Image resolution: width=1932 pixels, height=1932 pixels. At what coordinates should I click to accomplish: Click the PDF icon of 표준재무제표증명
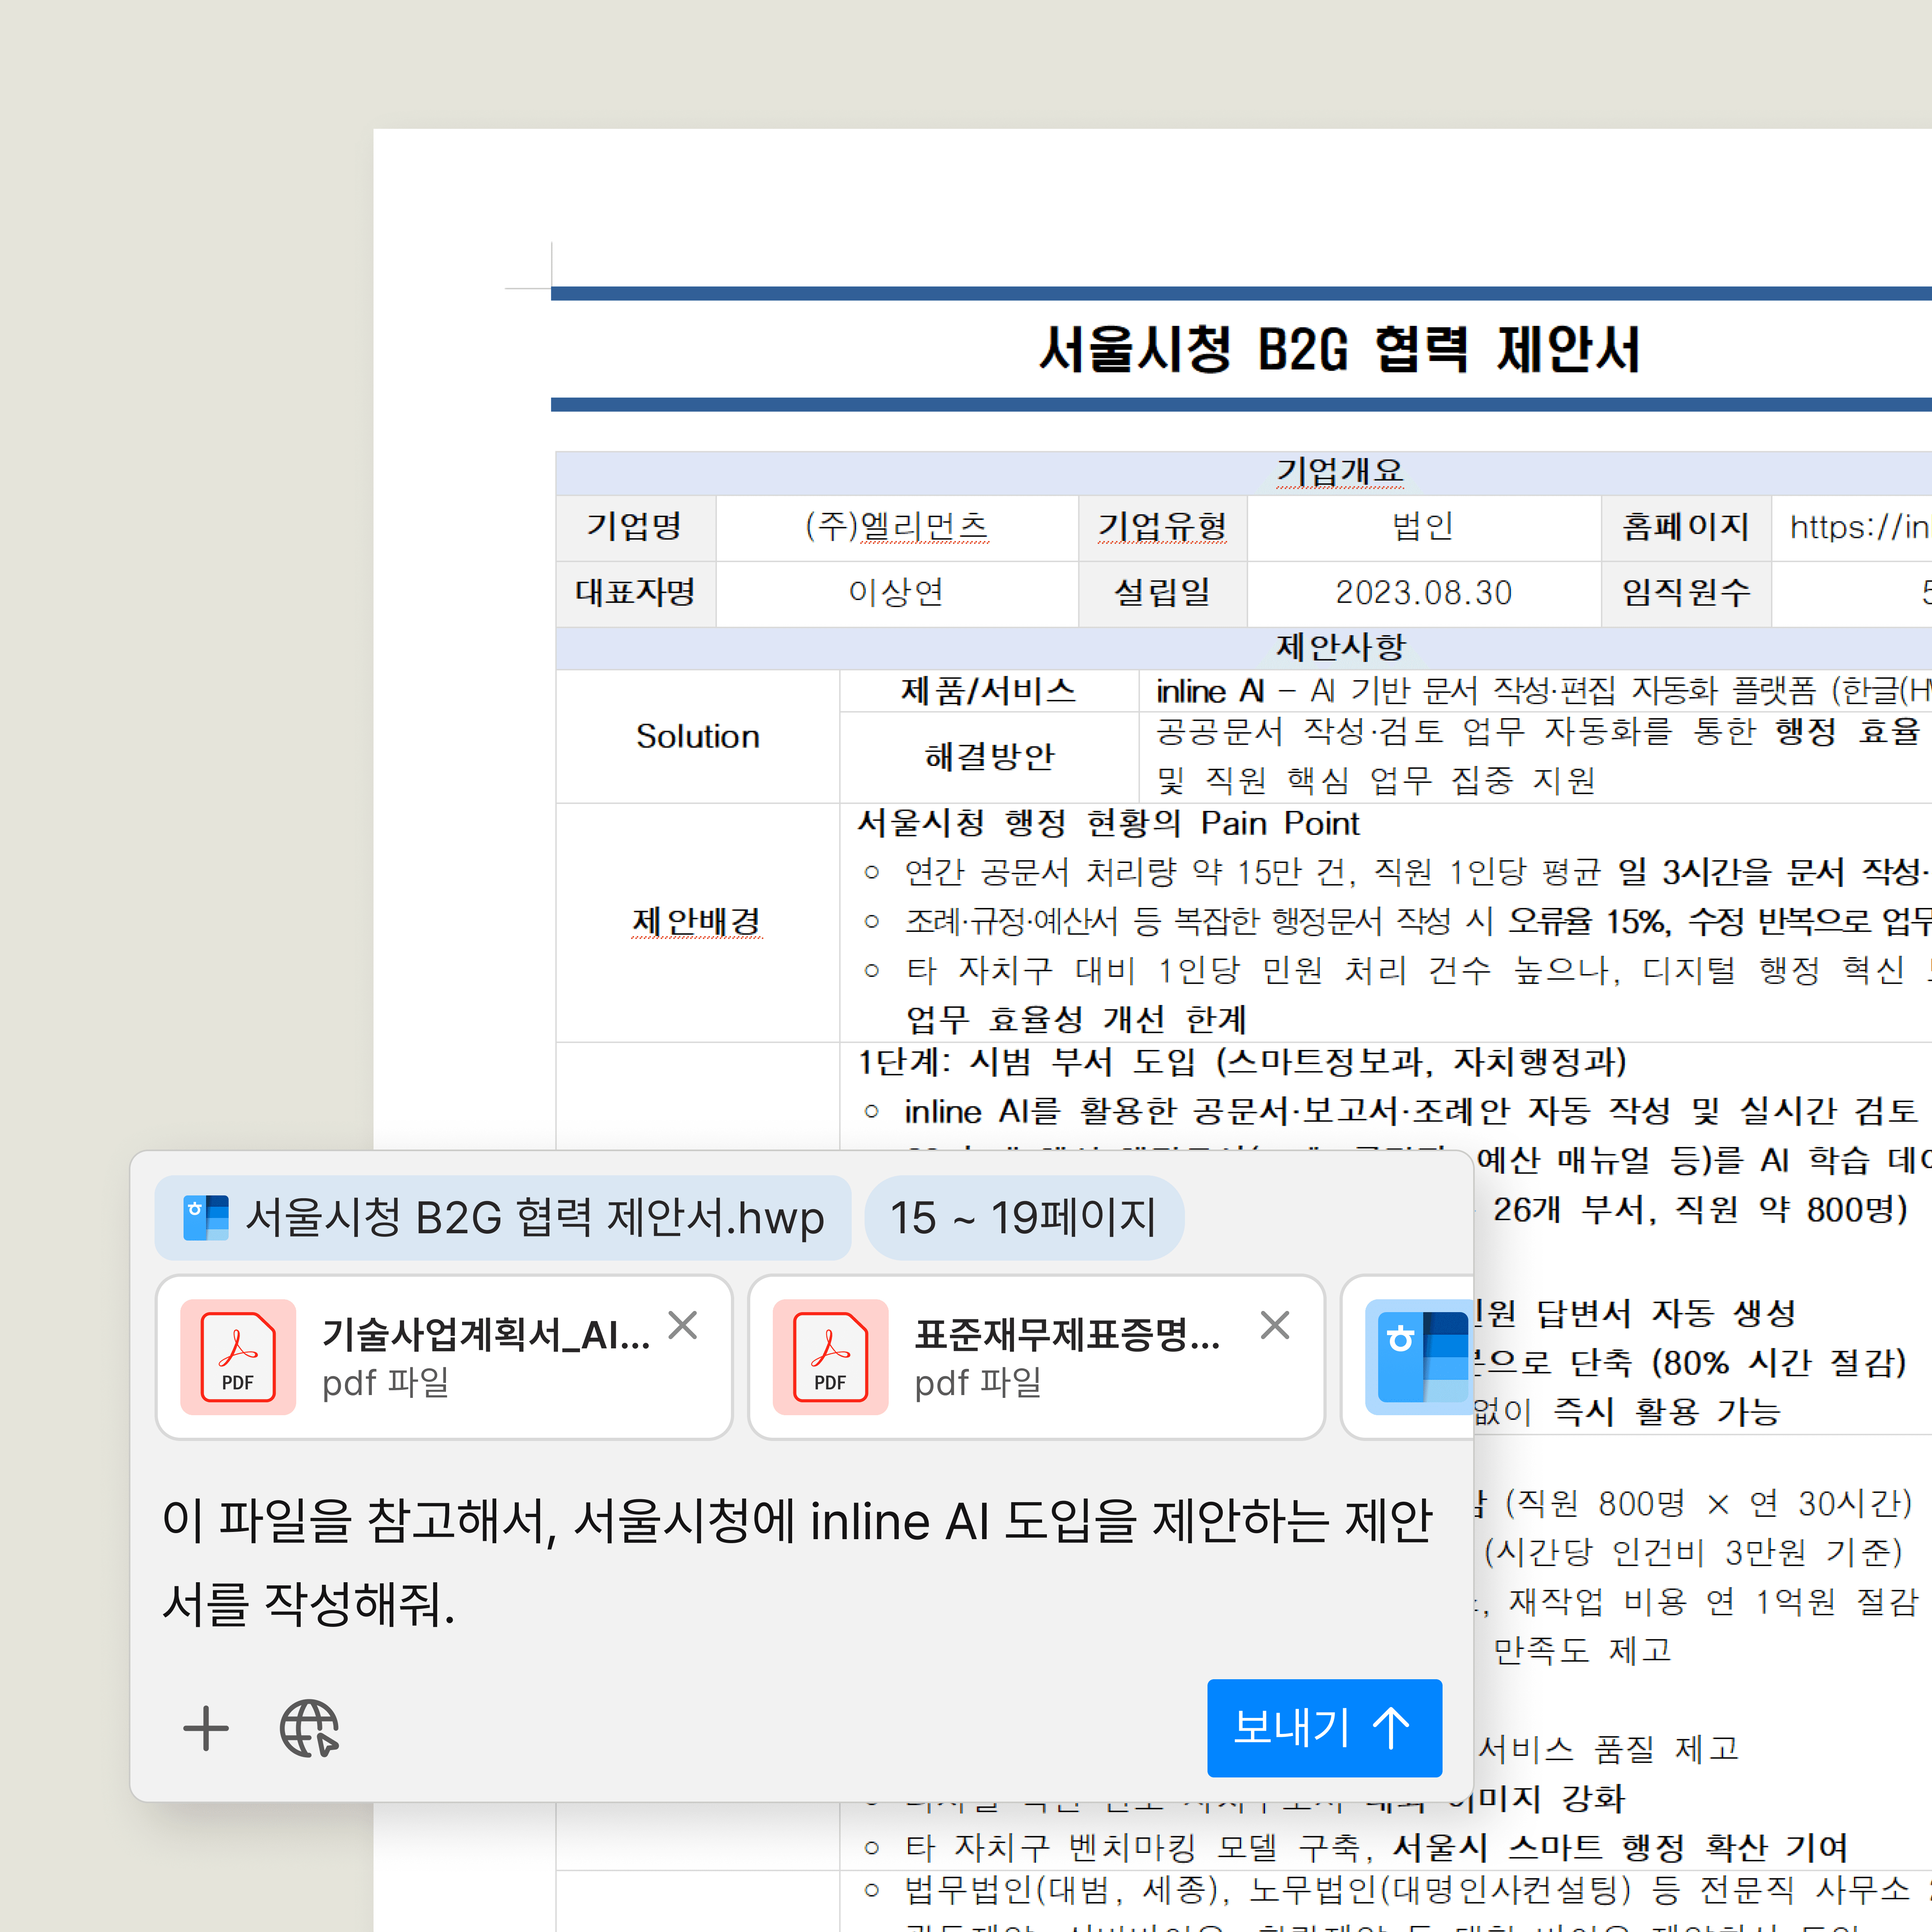pyautogui.click(x=830, y=1357)
